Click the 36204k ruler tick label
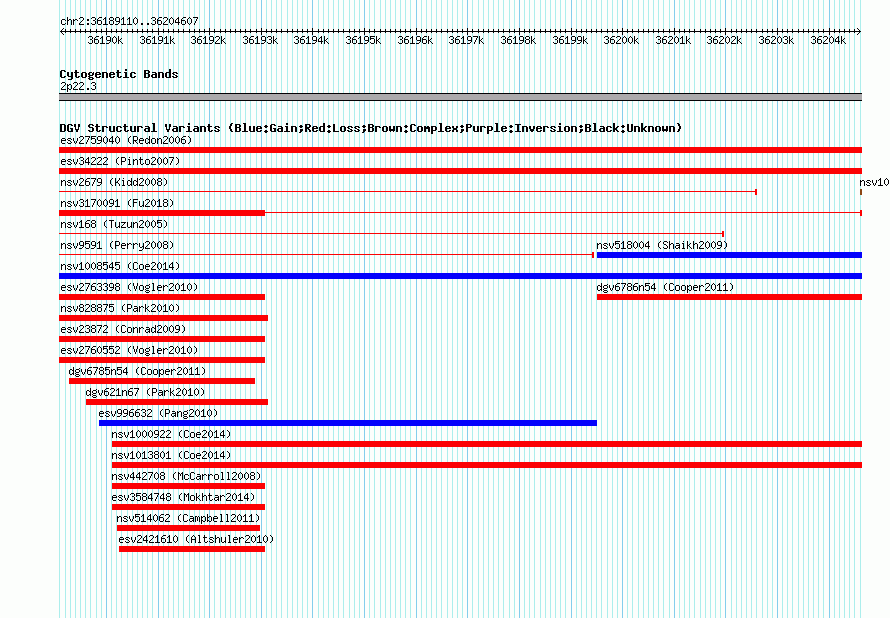The width and height of the screenshot is (890, 618). 828,40
